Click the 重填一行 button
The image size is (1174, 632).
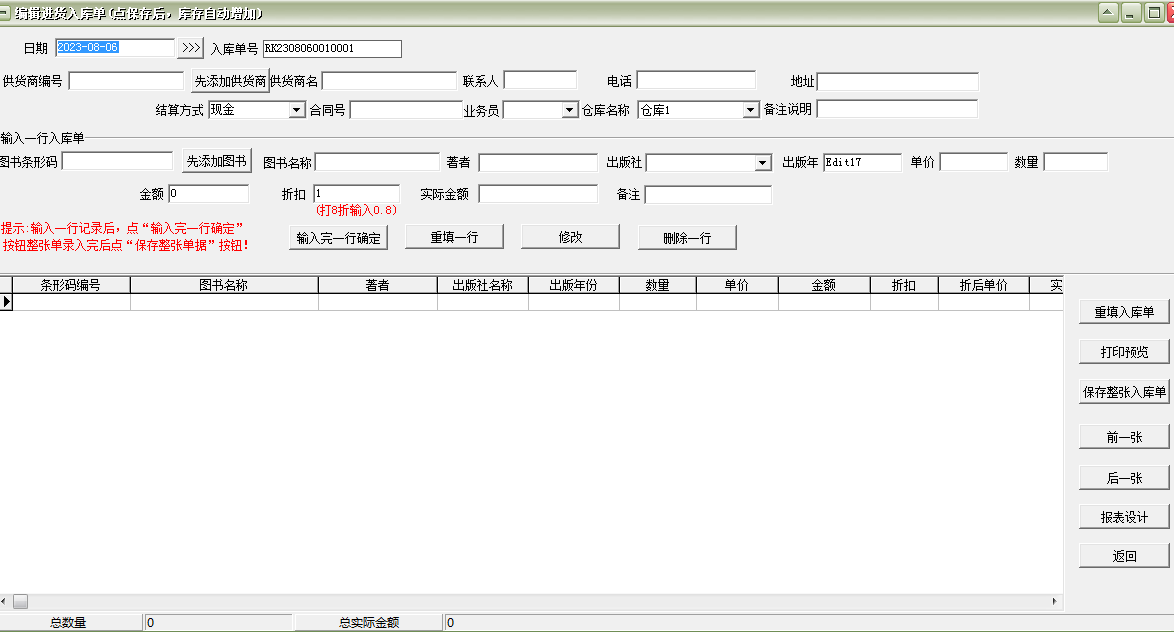pos(454,237)
